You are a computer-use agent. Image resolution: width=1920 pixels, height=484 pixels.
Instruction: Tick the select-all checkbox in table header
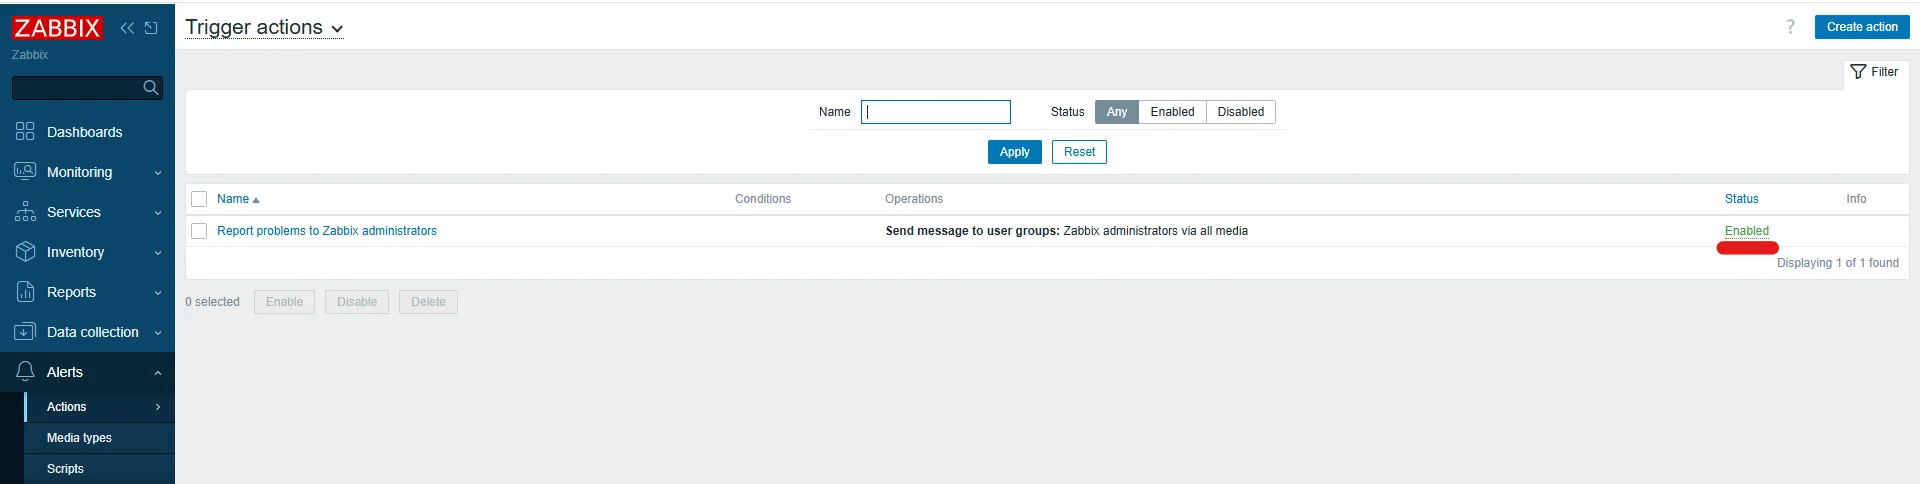click(x=199, y=199)
